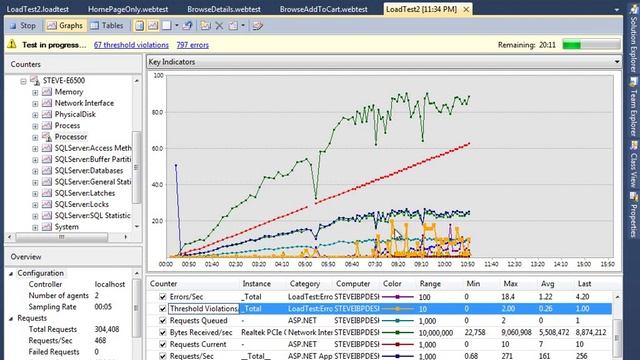Click the Errors/Sec purple color swatch
The image size is (640, 360).
(398, 297)
